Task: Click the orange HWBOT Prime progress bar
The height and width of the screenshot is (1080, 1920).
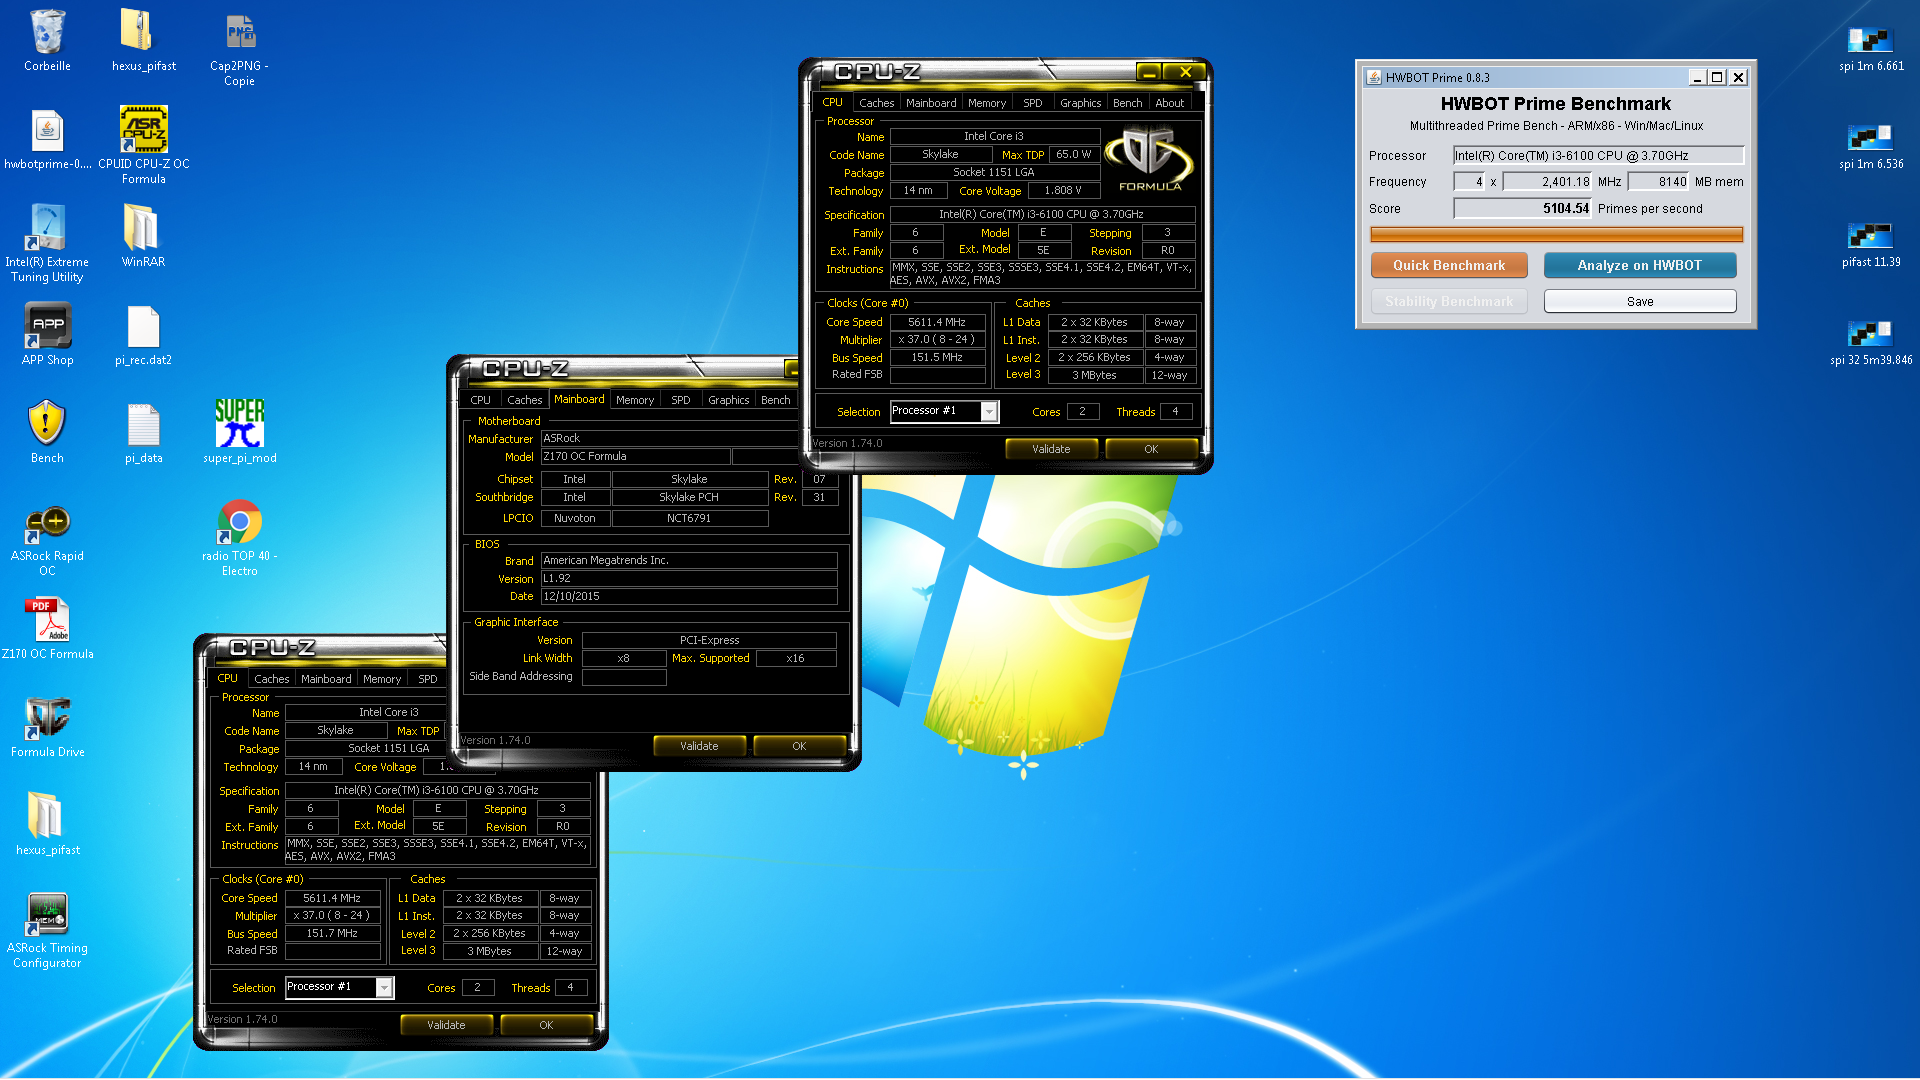Action: pyautogui.click(x=1556, y=234)
